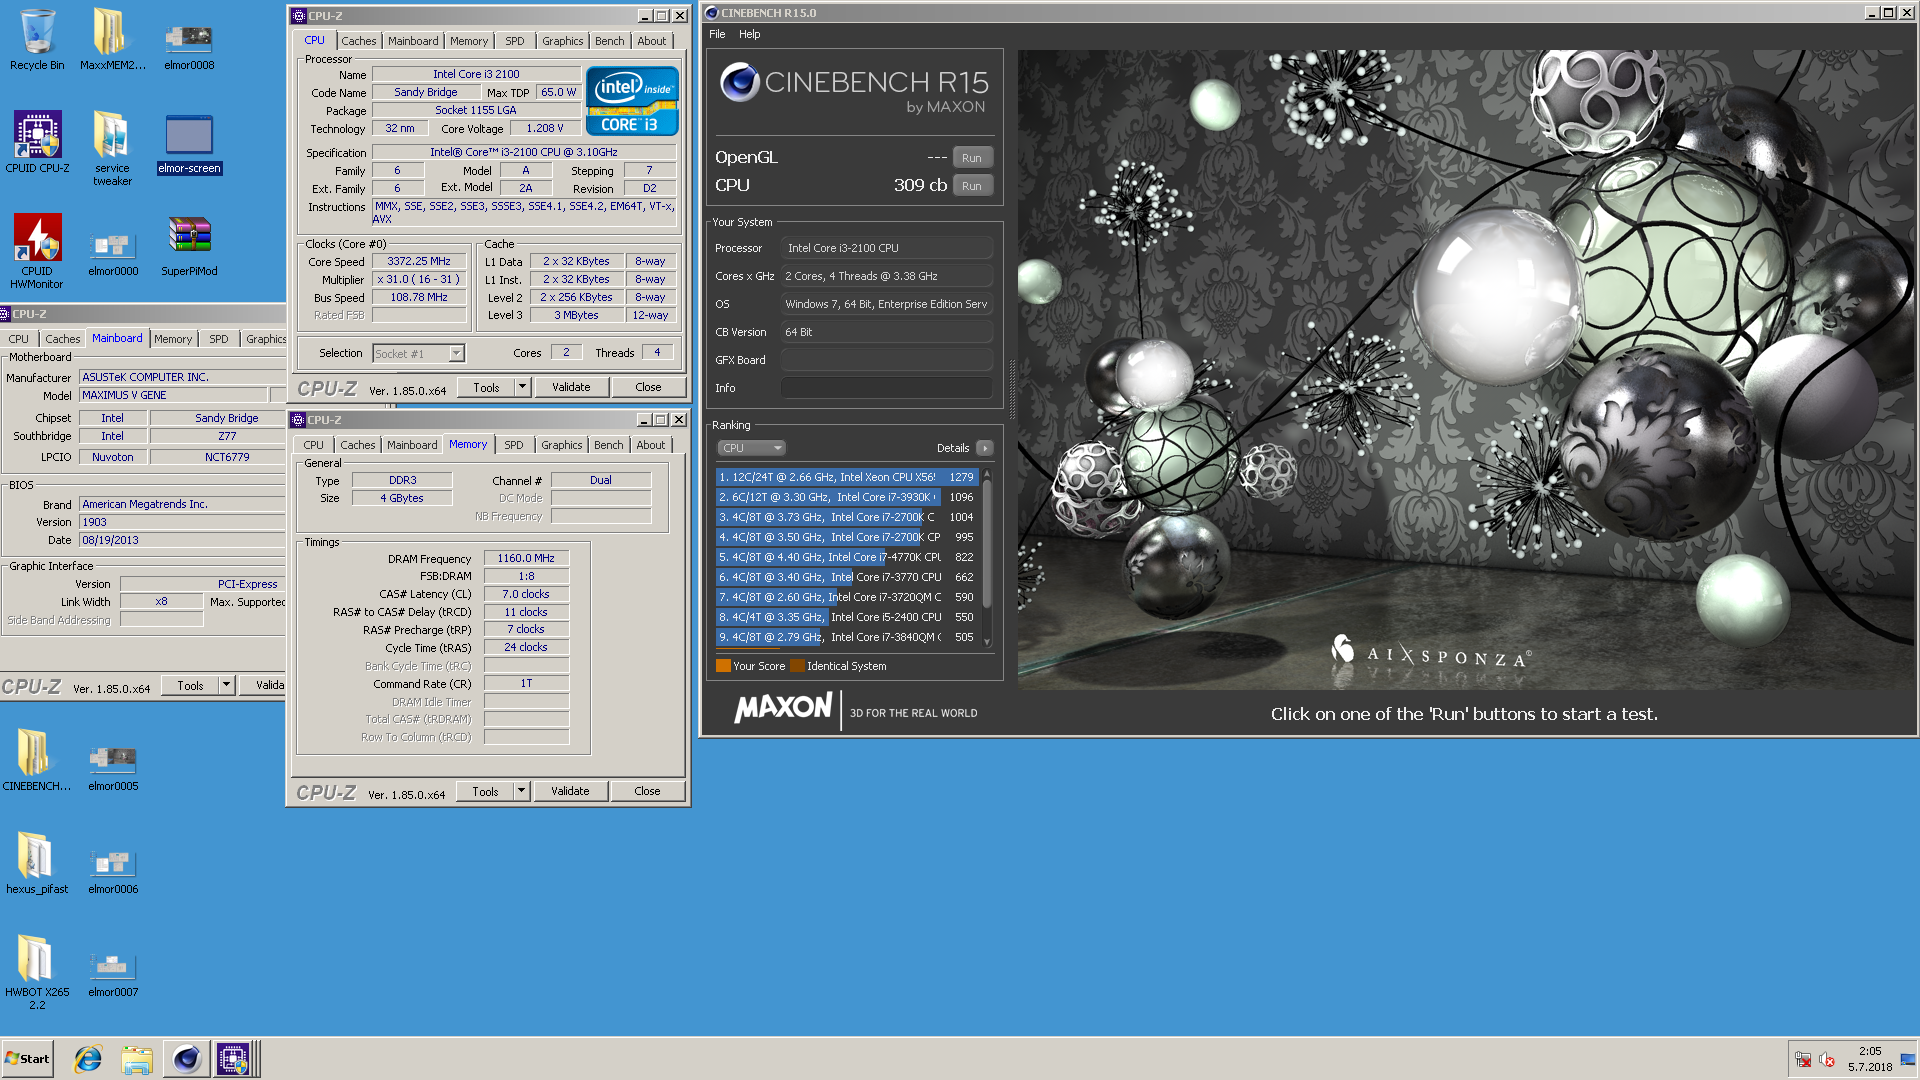Run the CPU benchmark in Cinebench
This screenshot has width=1920, height=1080.
pos(972,186)
